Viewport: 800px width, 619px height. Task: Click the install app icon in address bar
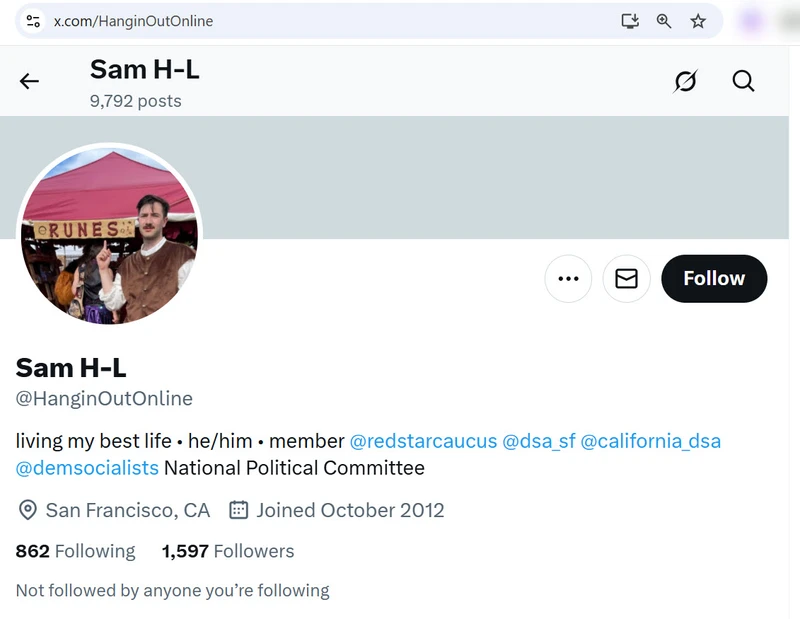click(630, 21)
